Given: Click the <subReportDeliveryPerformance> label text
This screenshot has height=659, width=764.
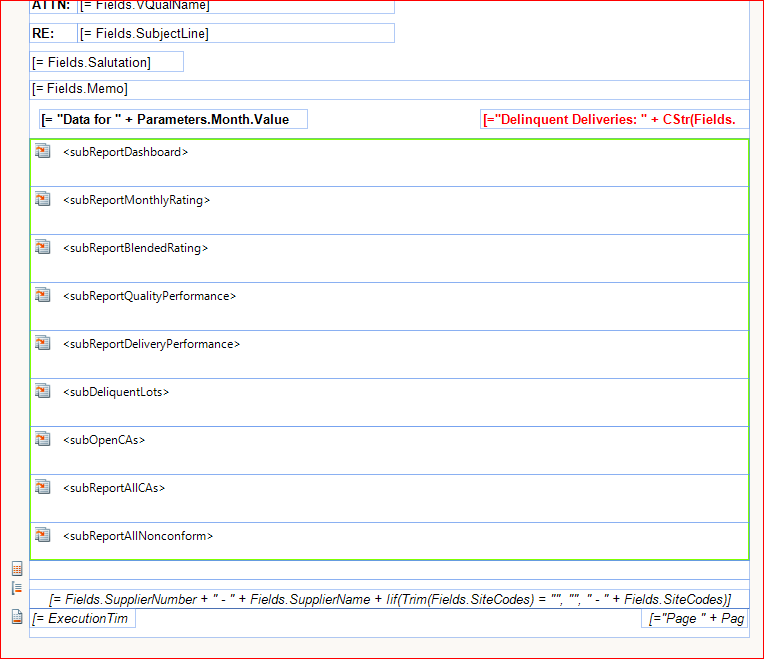Looking at the screenshot, I should [152, 344].
